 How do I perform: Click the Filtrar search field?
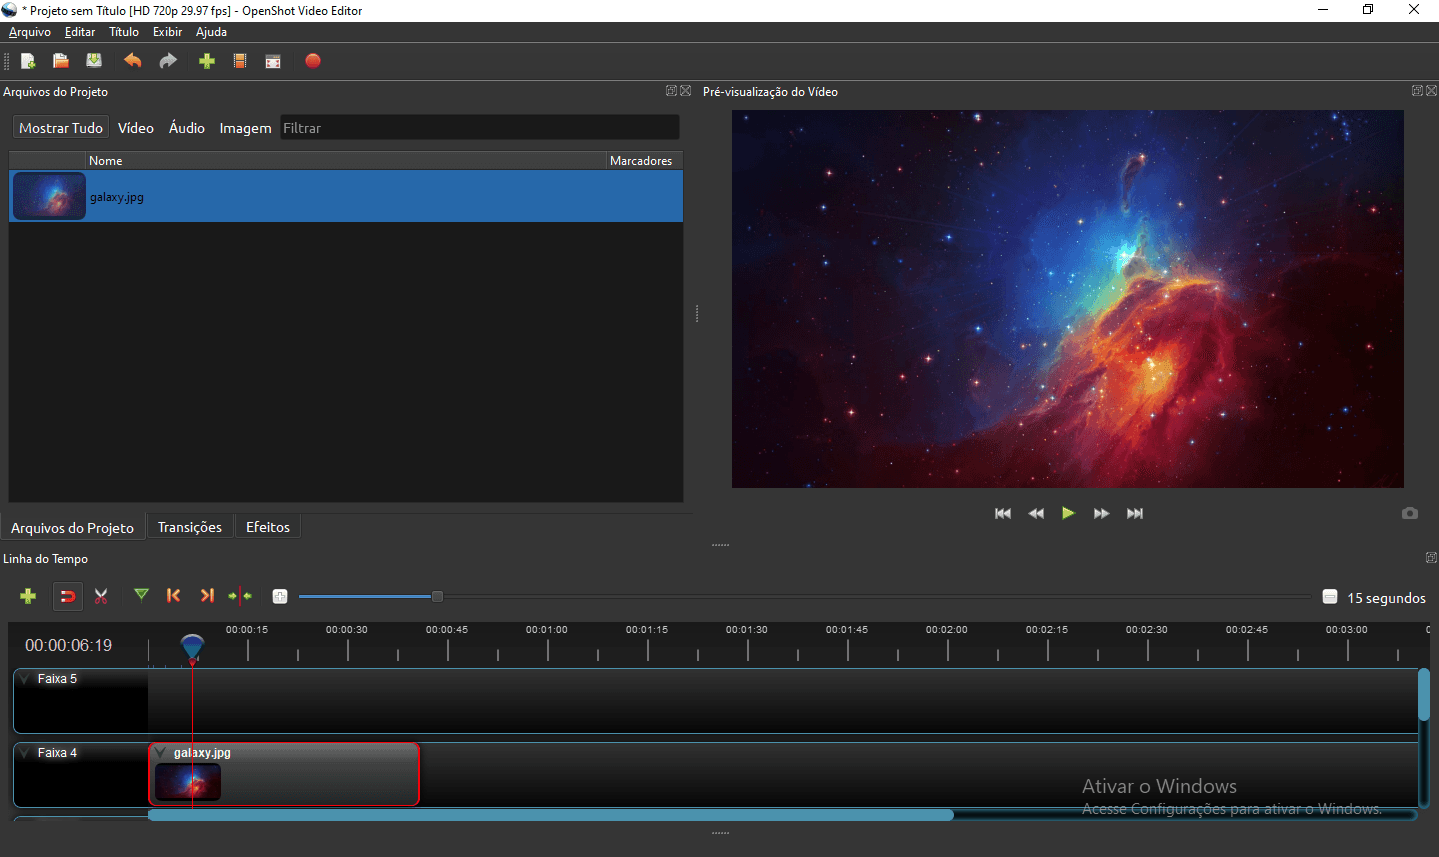[x=480, y=128]
